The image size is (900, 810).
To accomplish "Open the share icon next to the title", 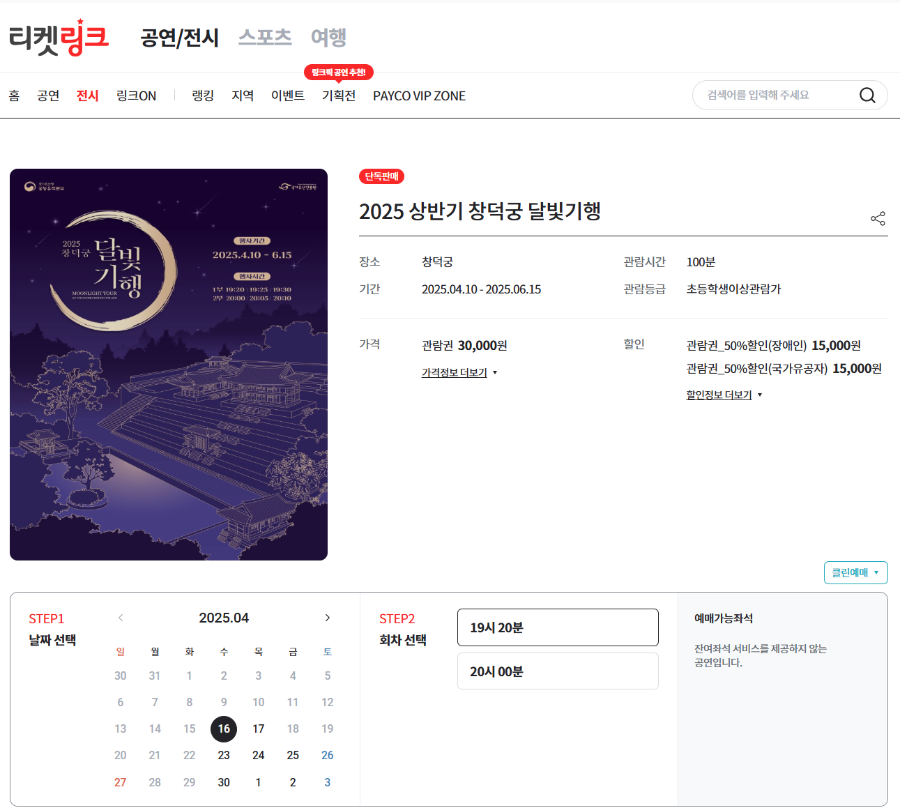I will tap(877, 218).
